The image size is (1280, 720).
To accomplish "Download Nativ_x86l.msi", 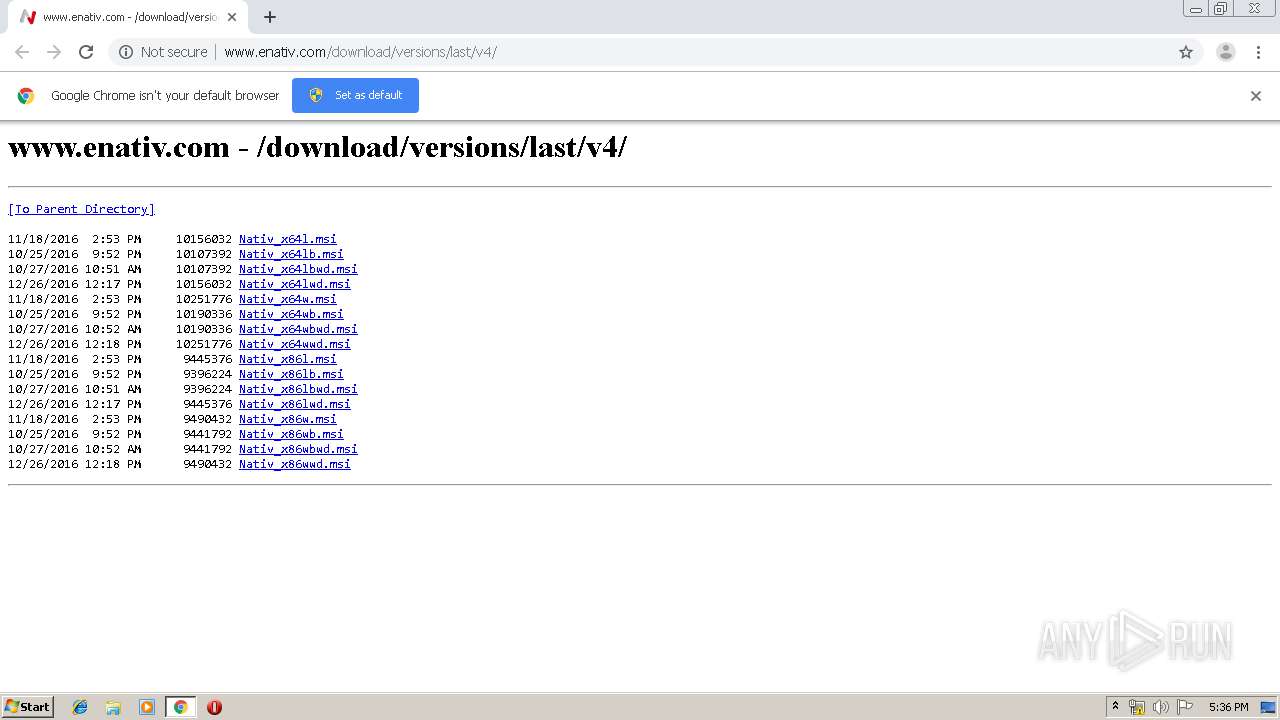I will (288, 359).
